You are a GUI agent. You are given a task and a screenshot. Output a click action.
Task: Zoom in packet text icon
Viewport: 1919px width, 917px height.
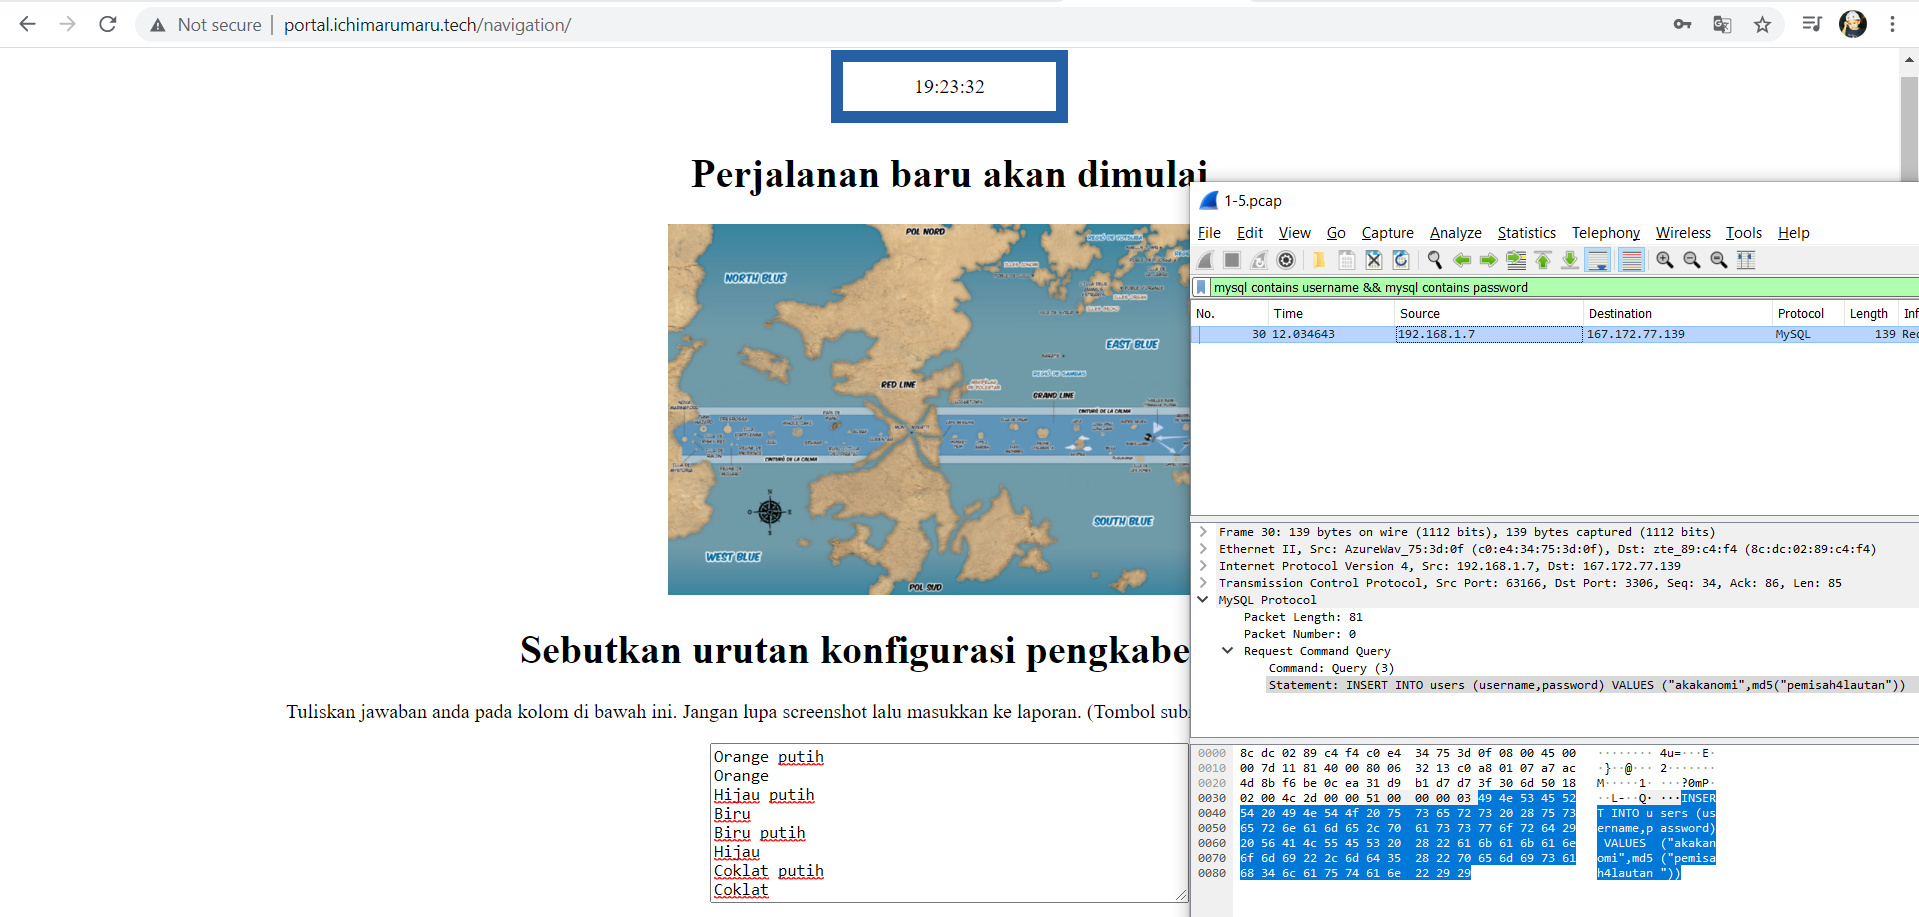(1665, 260)
